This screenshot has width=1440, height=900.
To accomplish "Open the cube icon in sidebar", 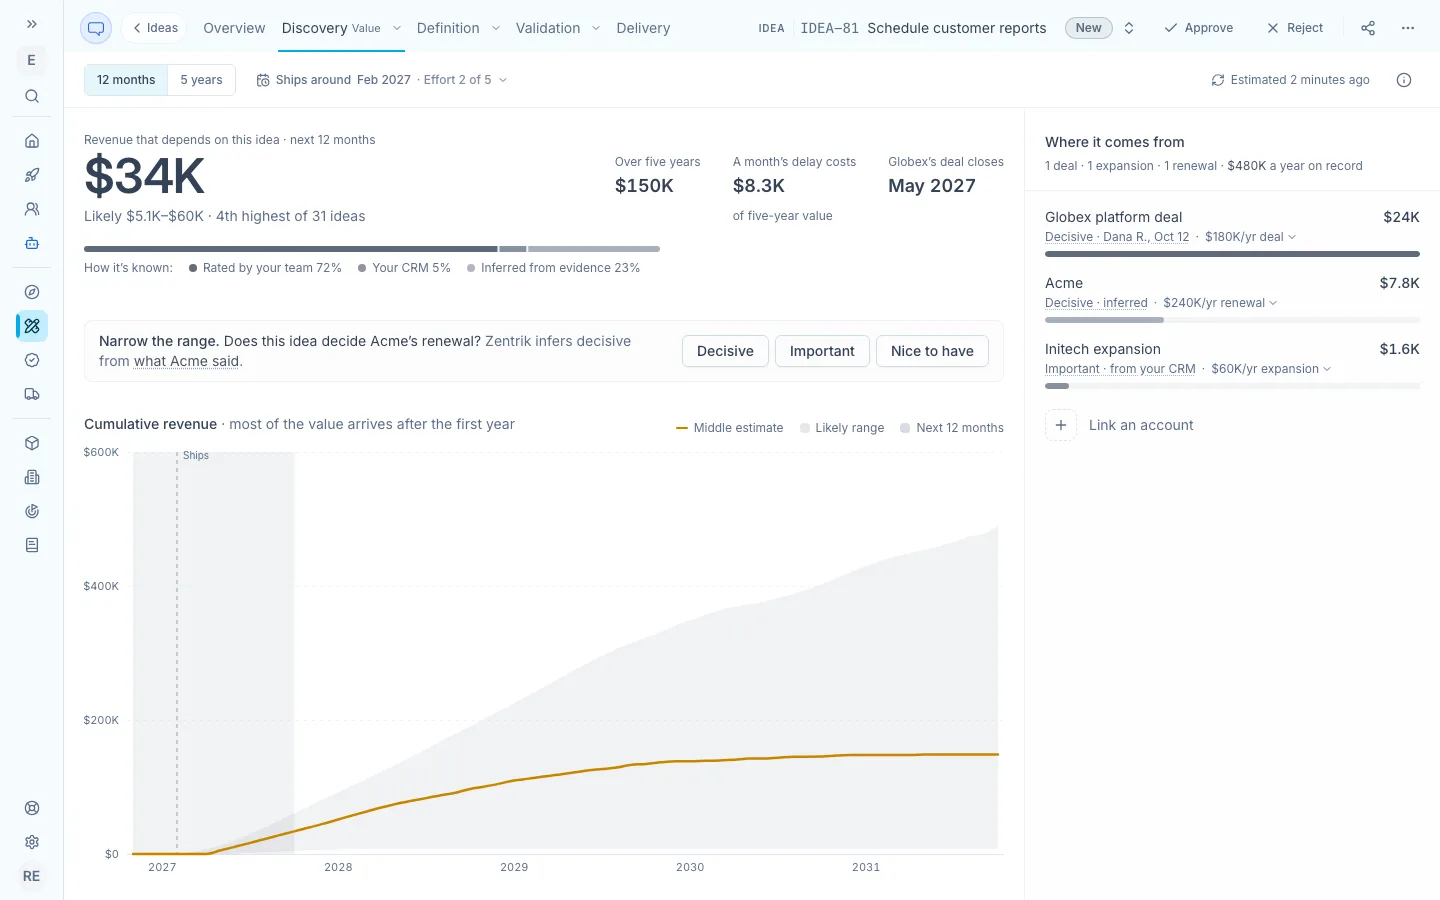I will point(32,443).
